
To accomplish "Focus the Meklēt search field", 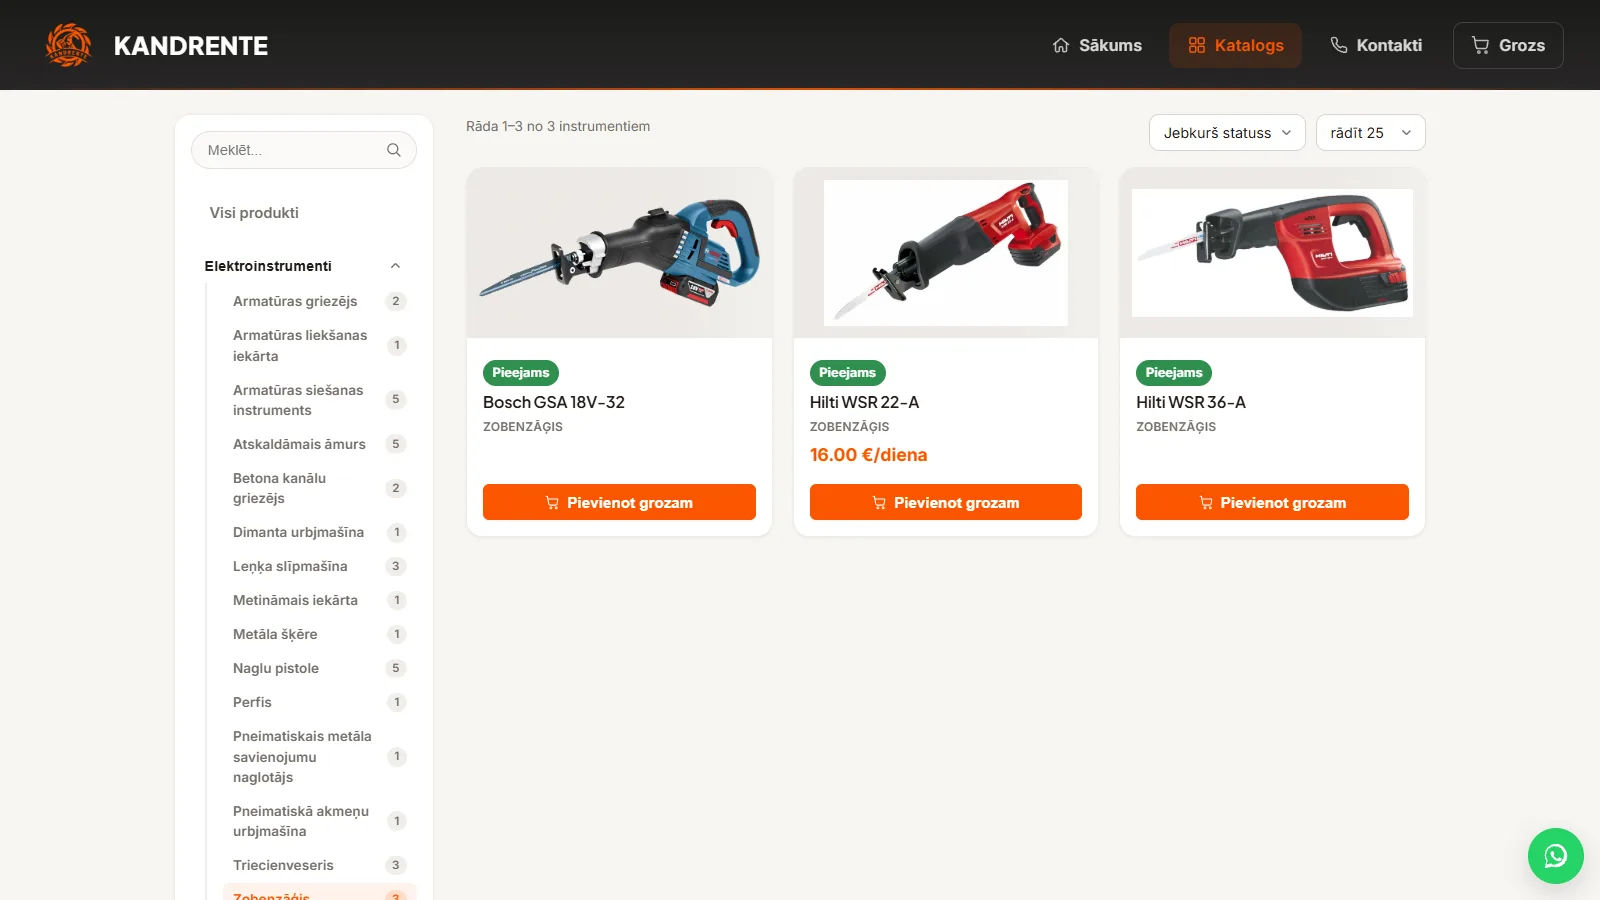I will click(304, 150).
